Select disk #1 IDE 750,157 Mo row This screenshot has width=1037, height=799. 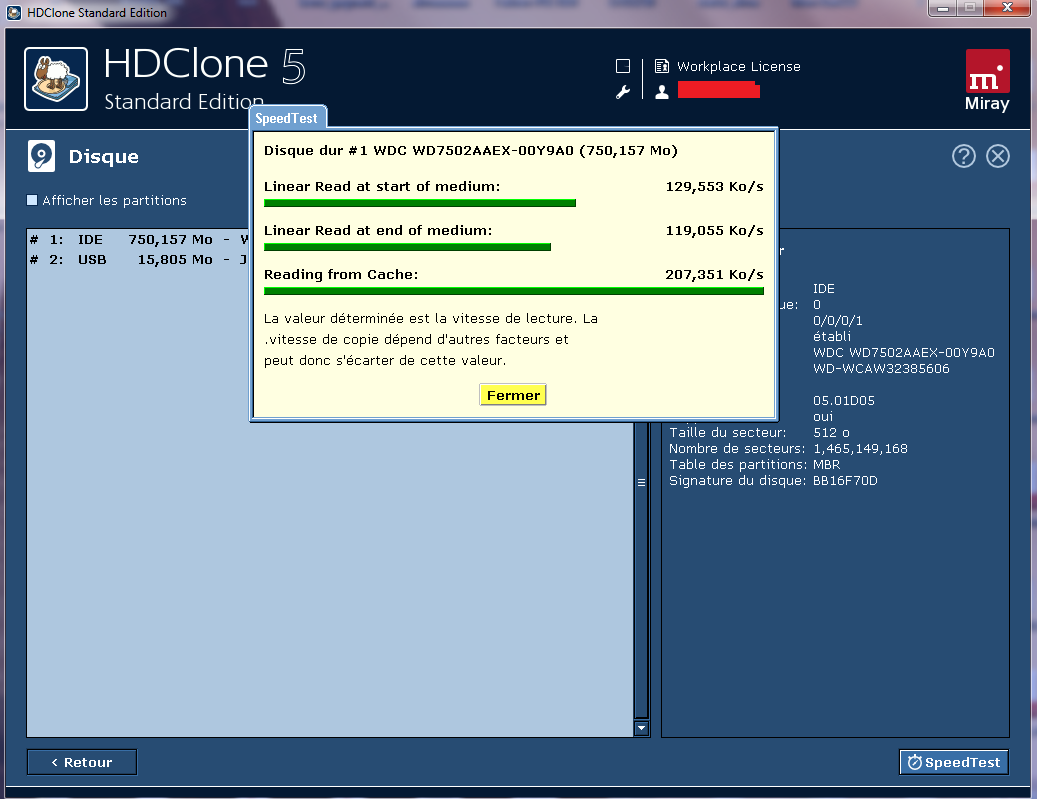coord(140,239)
